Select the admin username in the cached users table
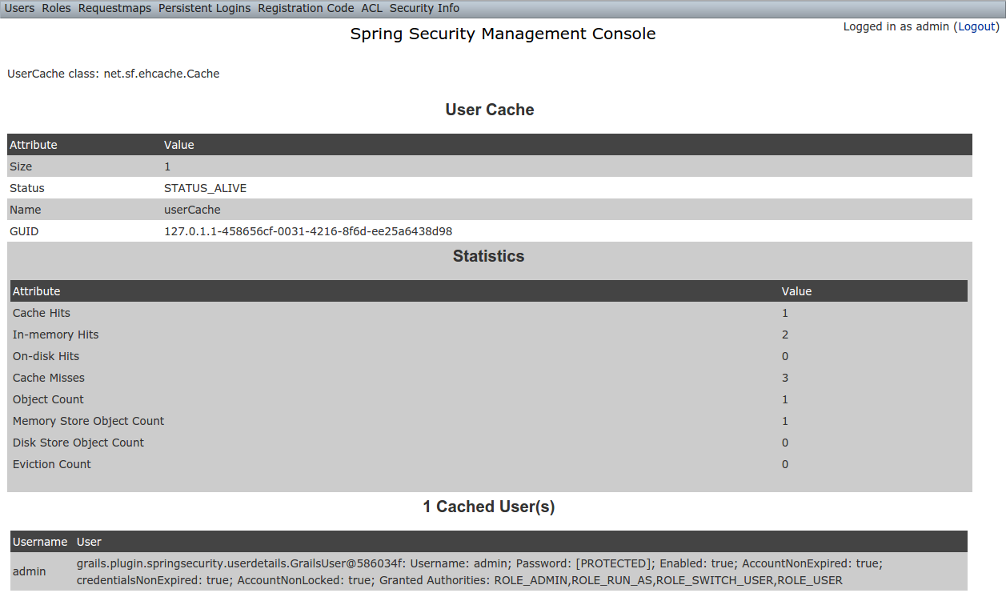 click(28, 571)
